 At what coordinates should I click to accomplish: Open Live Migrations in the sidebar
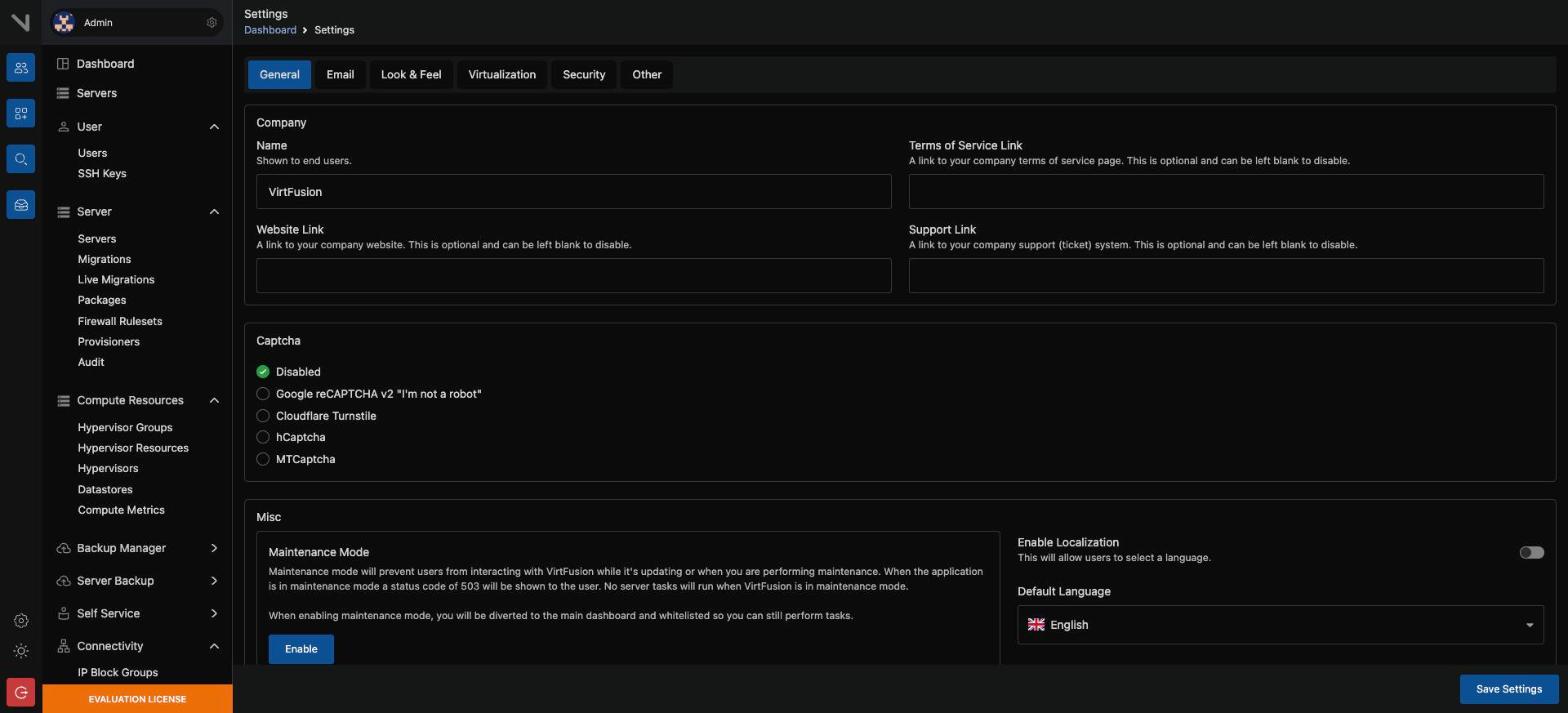(116, 280)
